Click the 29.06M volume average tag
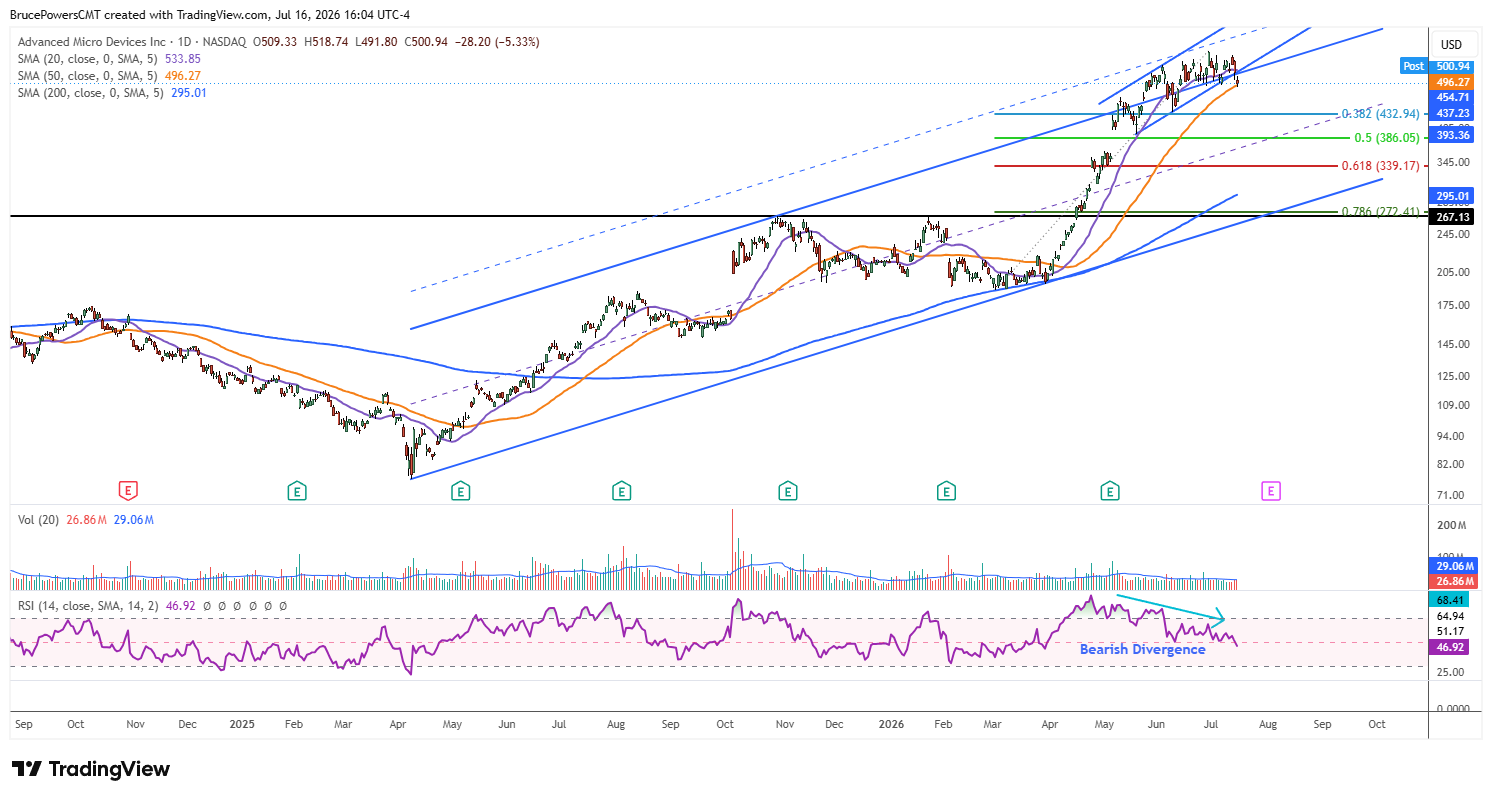The height and width of the screenshot is (799, 1492). tap(1455, 565)
